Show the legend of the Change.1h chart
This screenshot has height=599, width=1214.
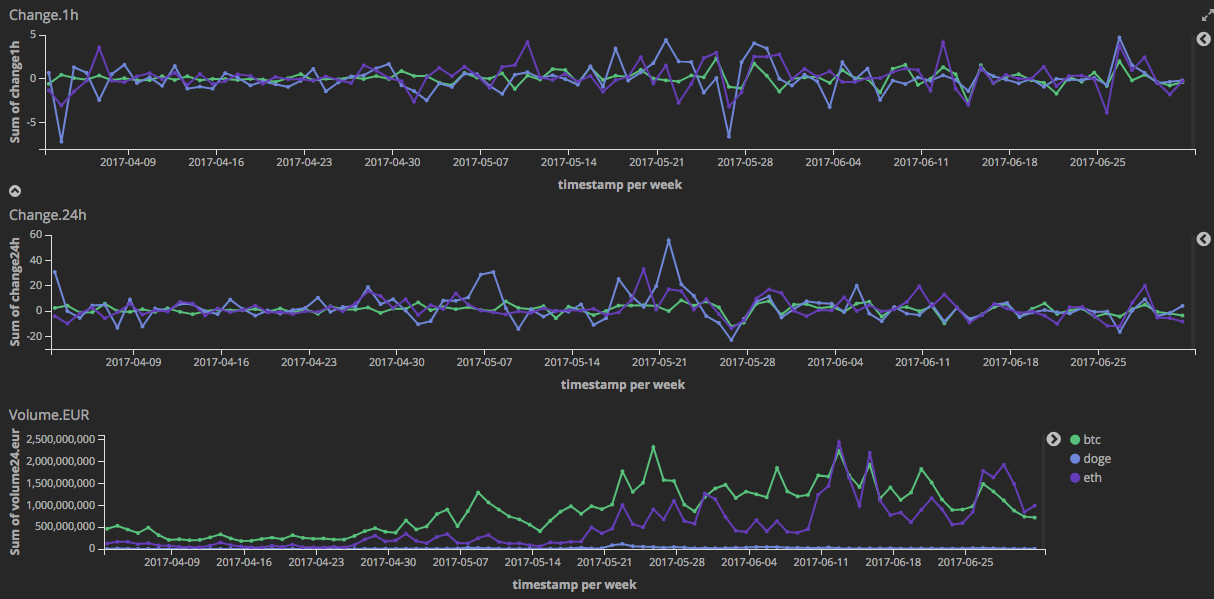click(1204, 39)
